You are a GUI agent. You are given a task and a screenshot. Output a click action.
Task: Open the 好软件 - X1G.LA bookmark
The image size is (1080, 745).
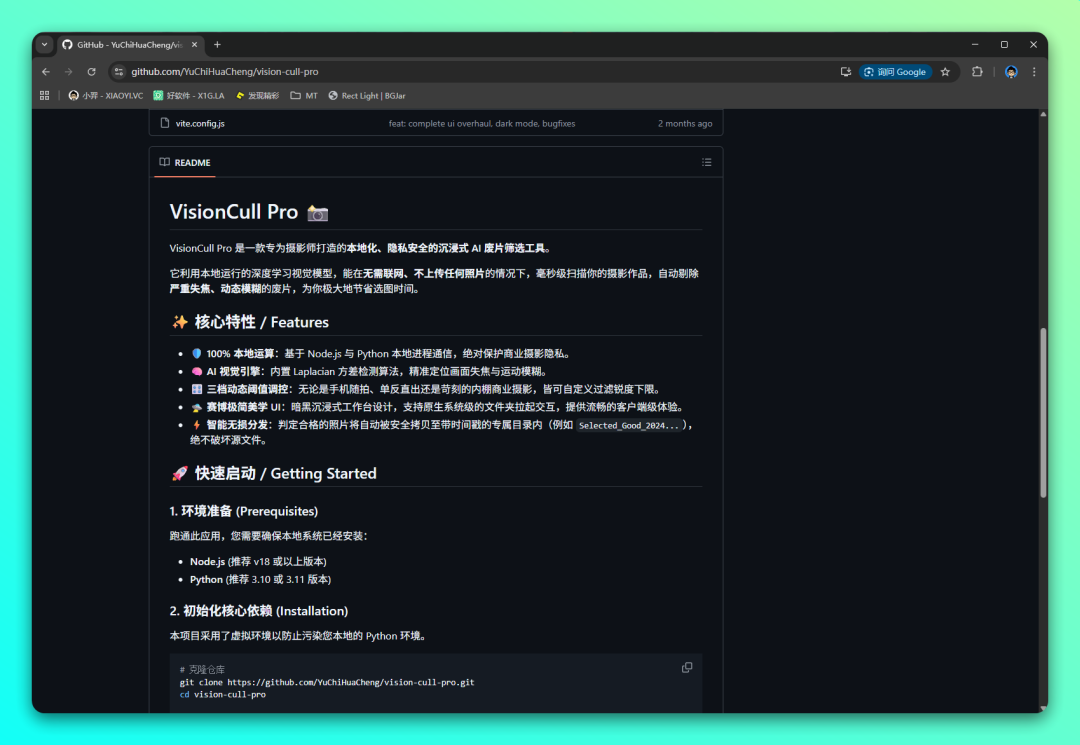coord(189,96)
